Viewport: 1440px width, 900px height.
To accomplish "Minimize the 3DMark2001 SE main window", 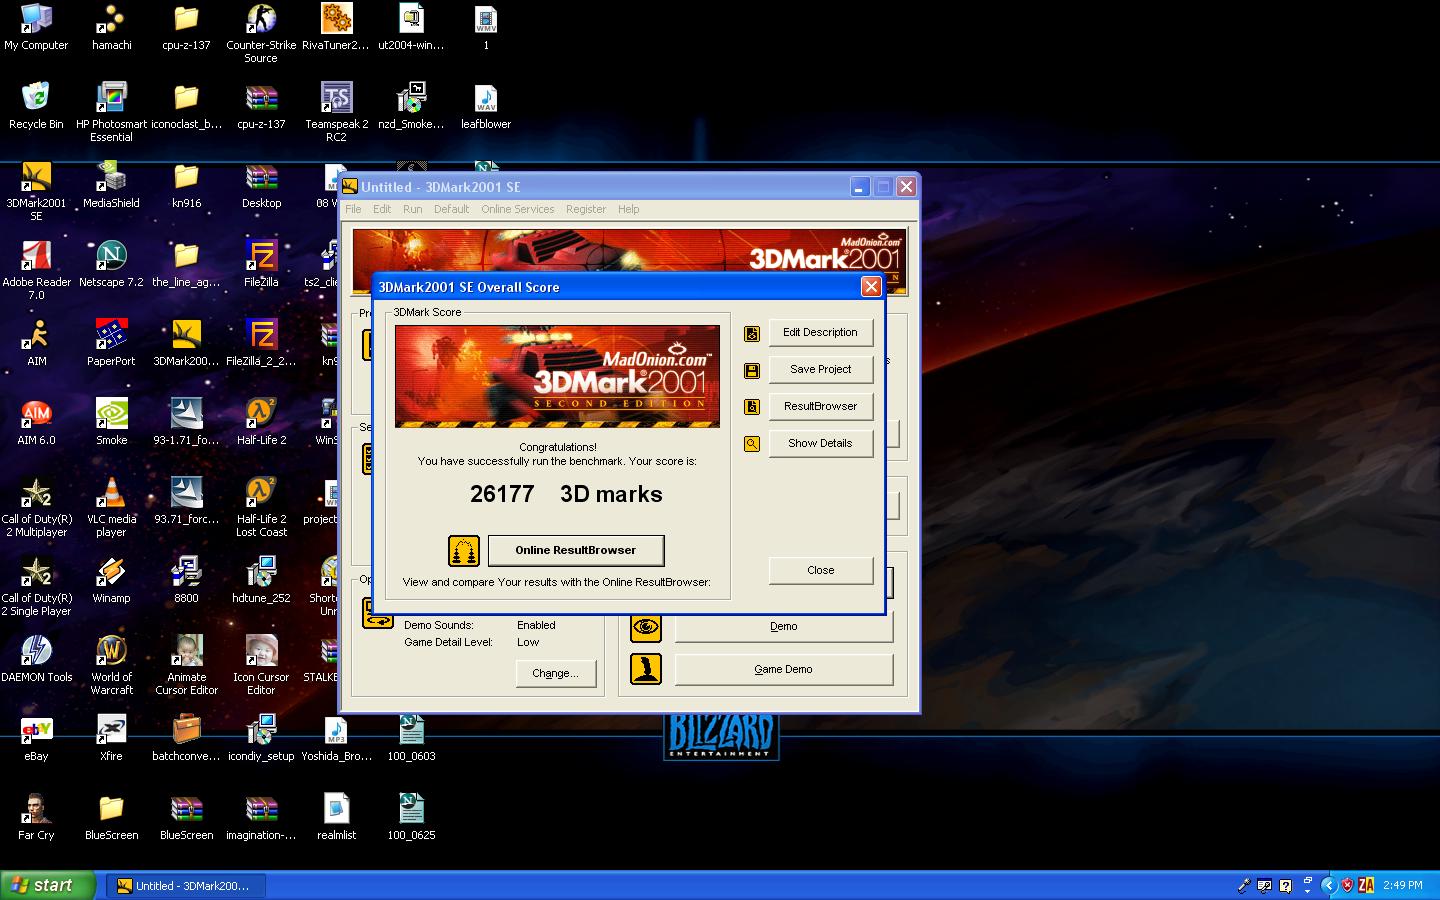I will coord(860,187).
